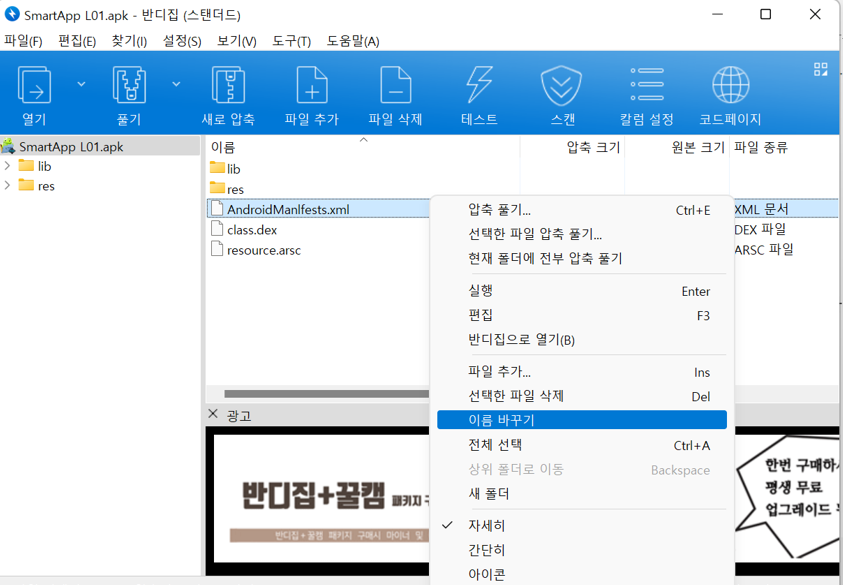The height and width of the screenshot is (585, 843).
Task: Open the 설정(S) menu
Action: pyautogui.click(x=182, y=41)
